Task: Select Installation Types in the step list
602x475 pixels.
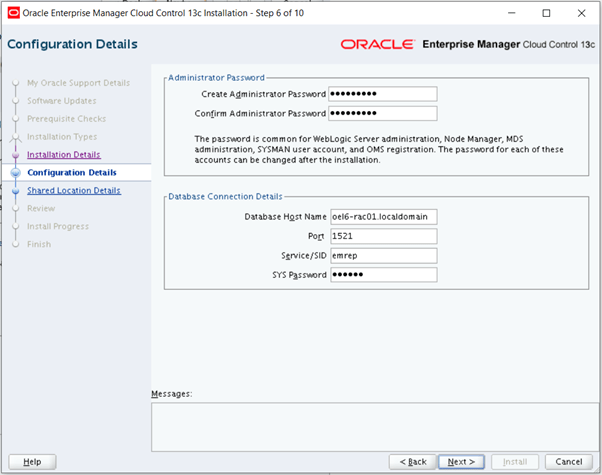Action: [61, 136]
